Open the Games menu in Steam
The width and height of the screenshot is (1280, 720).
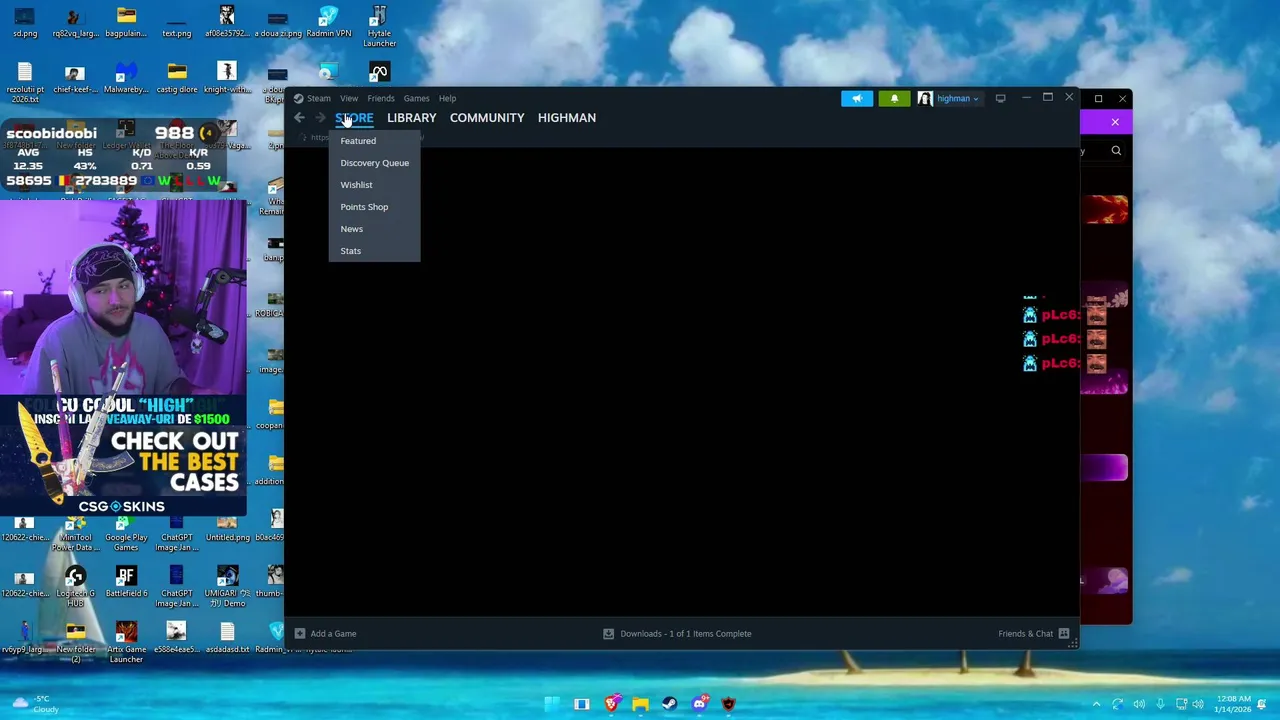point(416,98)
